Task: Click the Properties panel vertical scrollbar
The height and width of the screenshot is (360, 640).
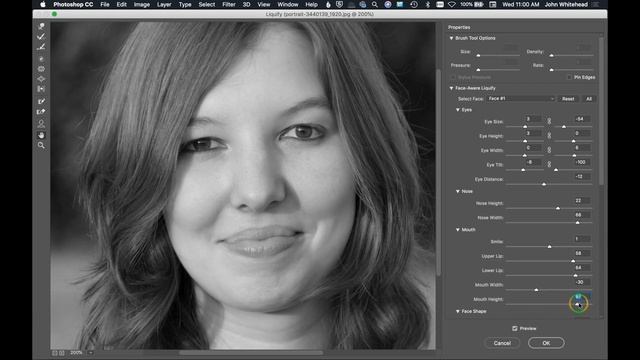Action: (601, 111)
